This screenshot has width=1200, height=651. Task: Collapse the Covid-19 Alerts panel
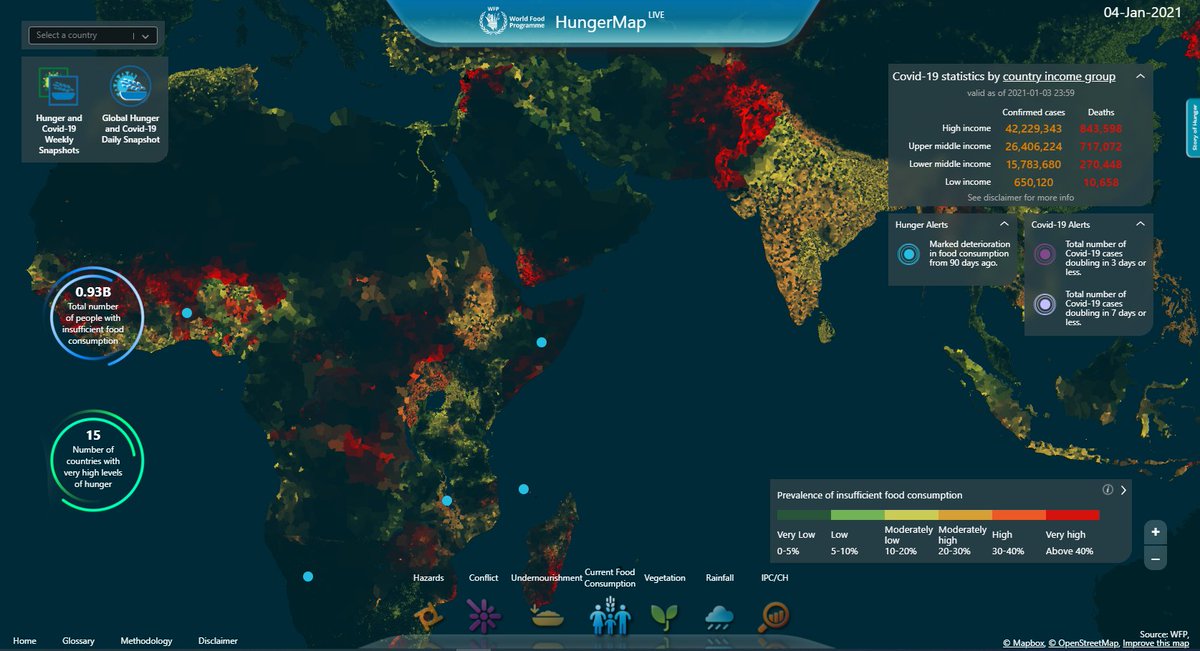point(1139,225)
